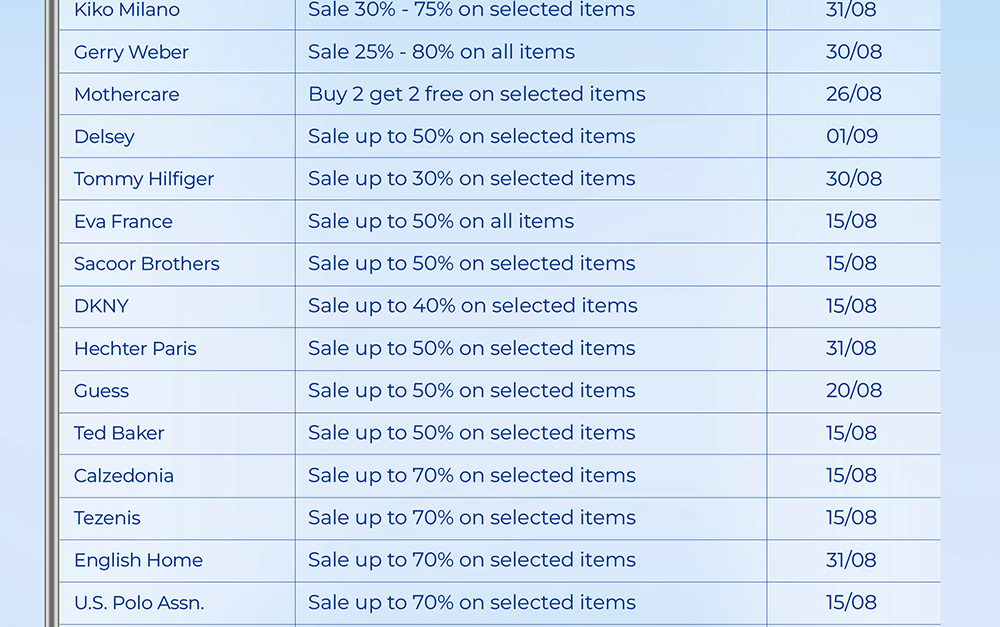Click the Mothercare brand name
Screen dimensions: 1000x627
pyautogui.click(x=127, y=95)
